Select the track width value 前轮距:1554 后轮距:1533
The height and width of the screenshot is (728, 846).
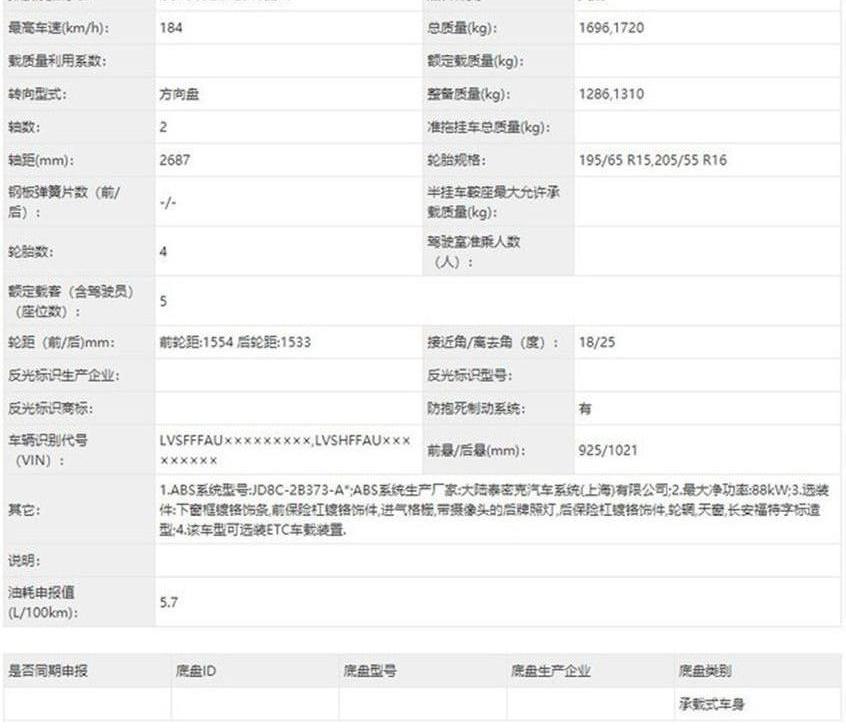(x=235, y=342)
